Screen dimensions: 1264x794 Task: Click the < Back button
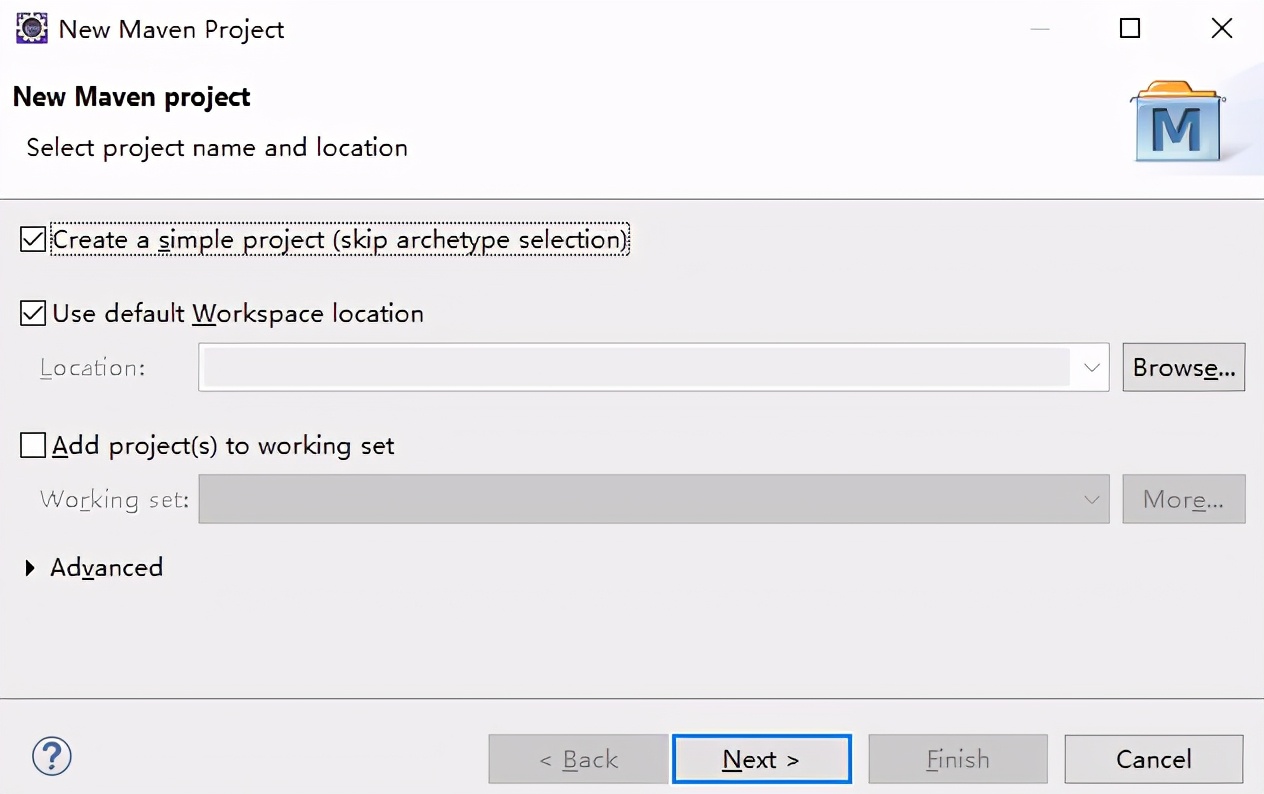578,759
